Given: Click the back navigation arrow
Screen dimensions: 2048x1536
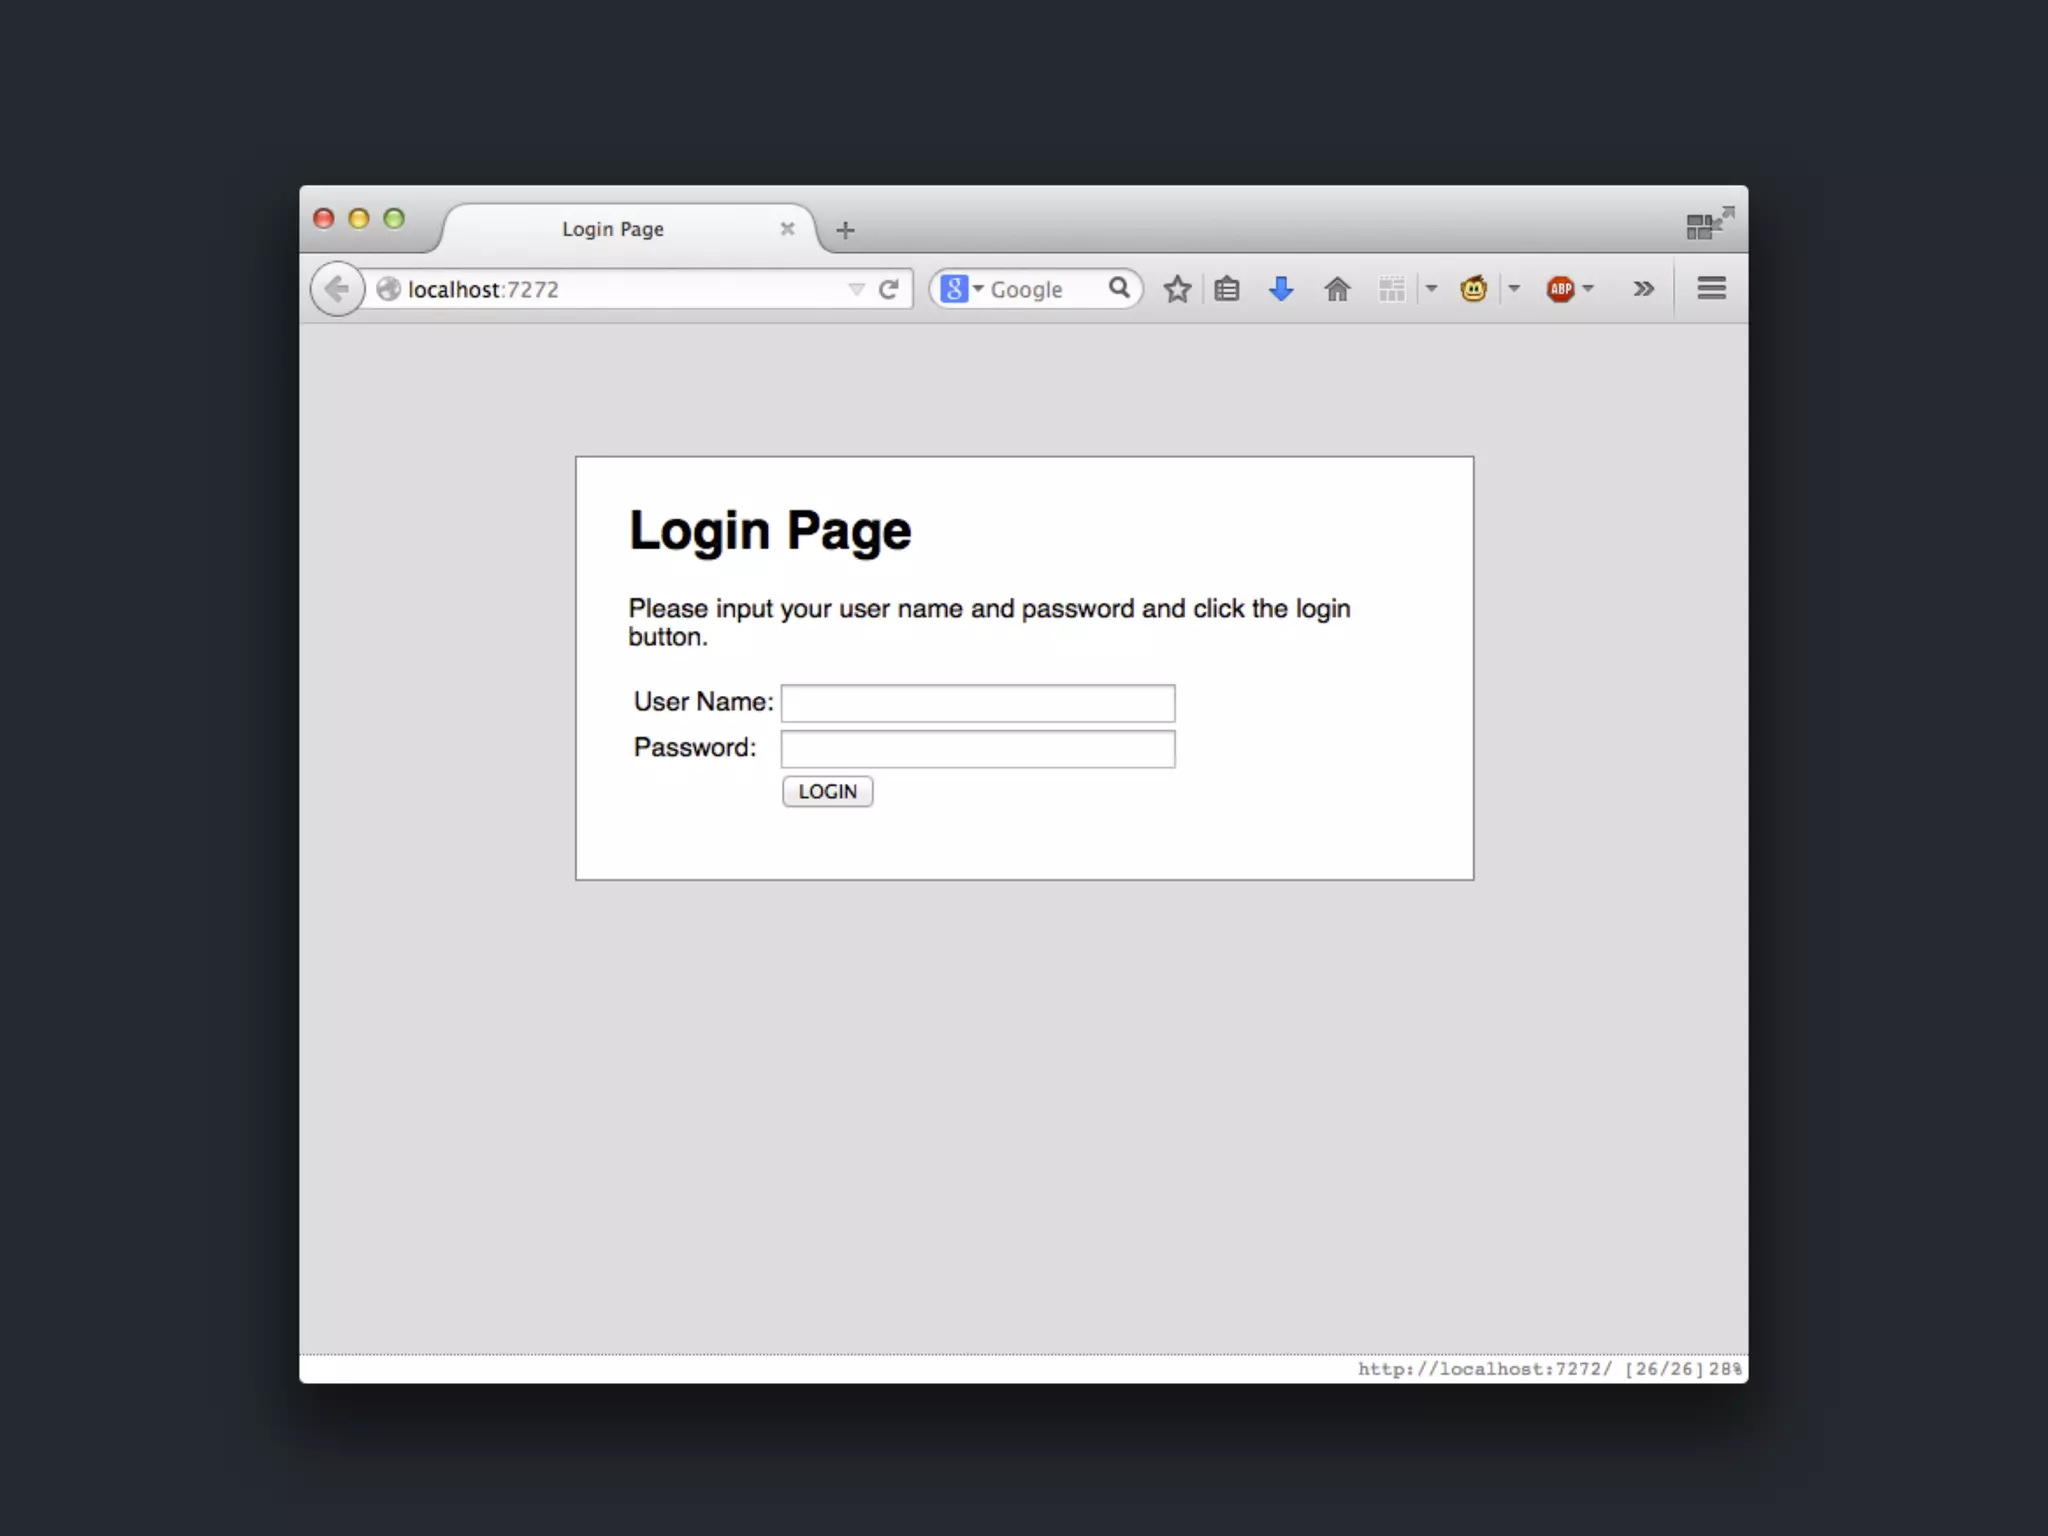Looking at the screenshot, I should point(337,289).
